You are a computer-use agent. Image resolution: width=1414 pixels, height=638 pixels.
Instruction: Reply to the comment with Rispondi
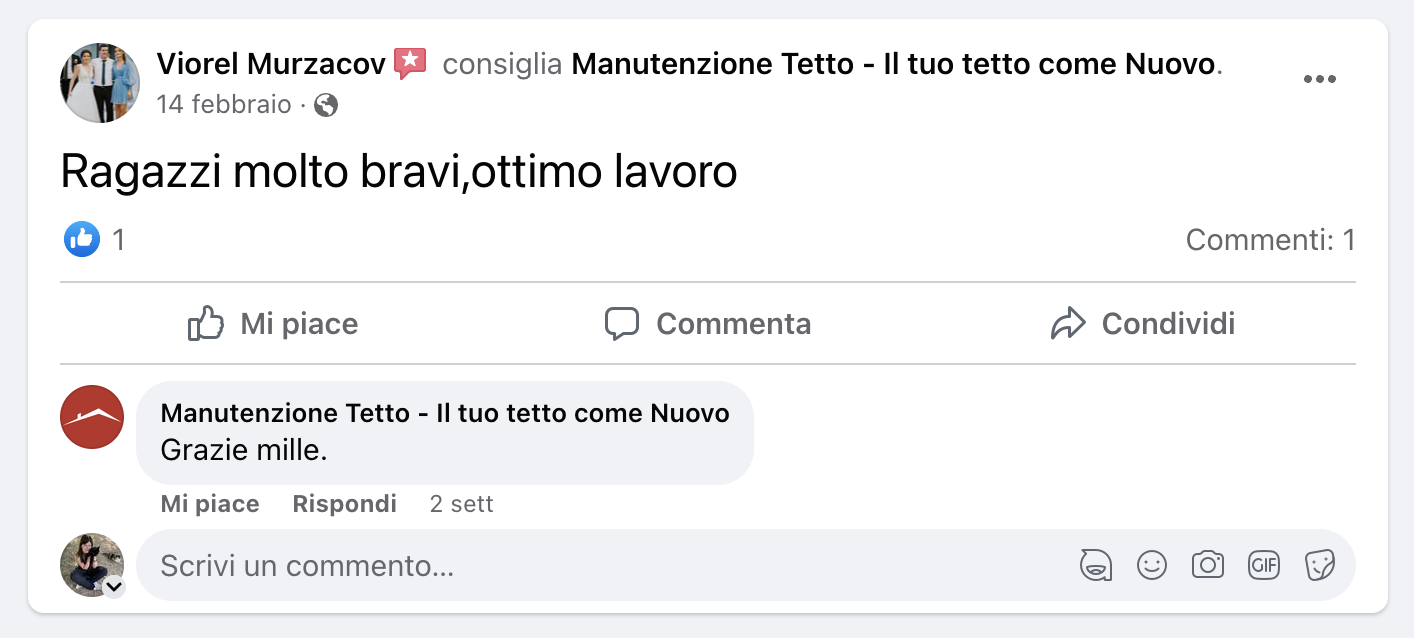pyautogui.click(x=344, y=504)
